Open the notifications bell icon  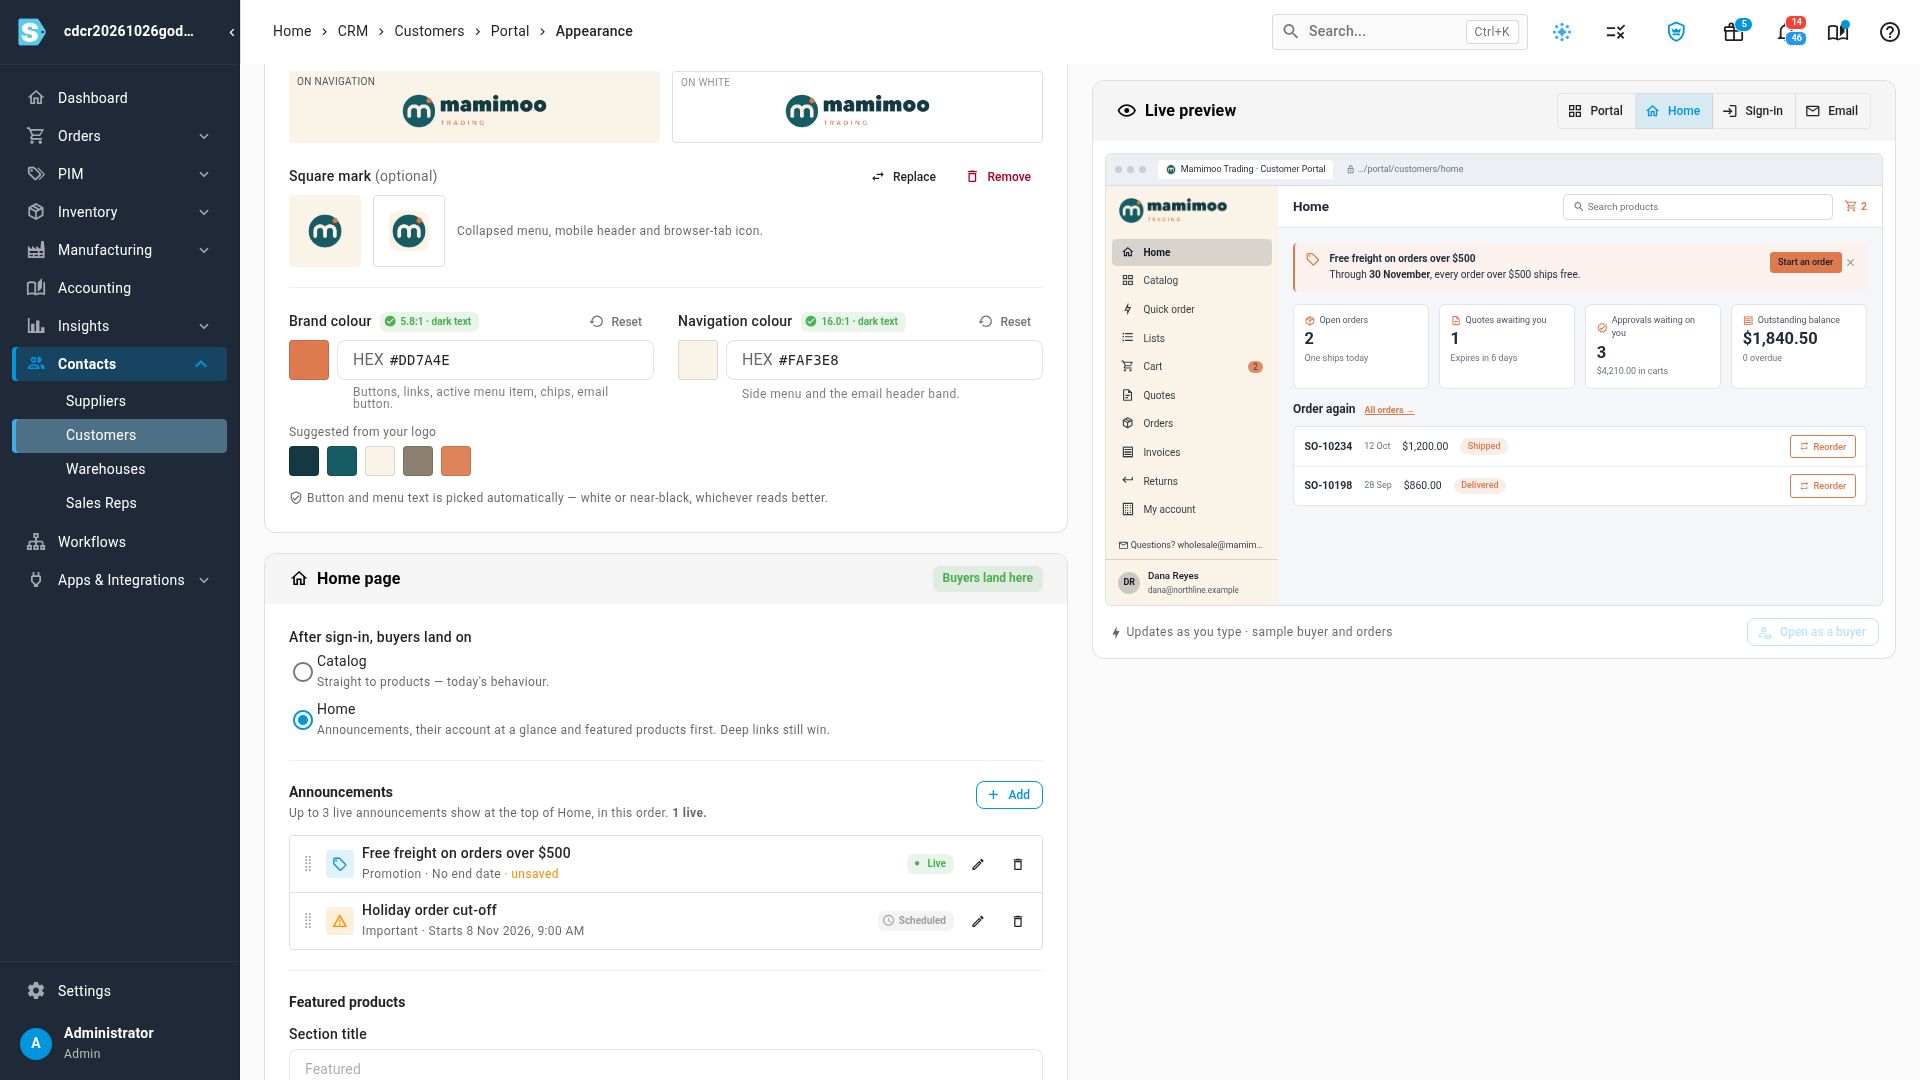coord(1785,32)
